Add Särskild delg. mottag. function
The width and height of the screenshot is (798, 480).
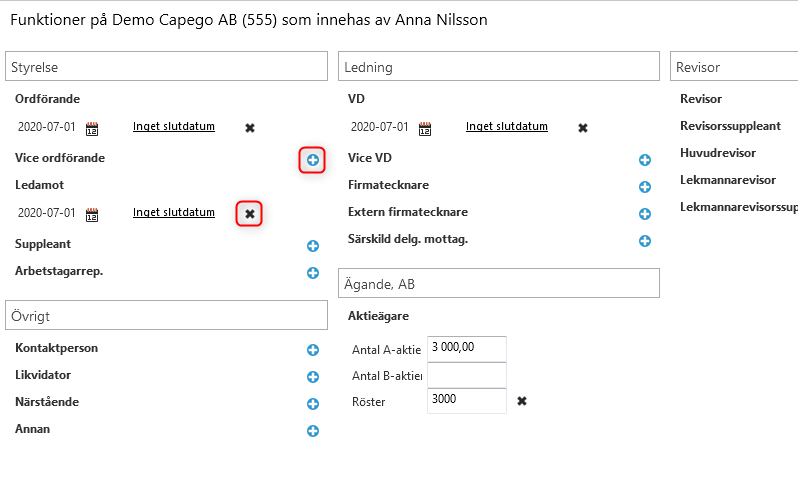[644, 241]
